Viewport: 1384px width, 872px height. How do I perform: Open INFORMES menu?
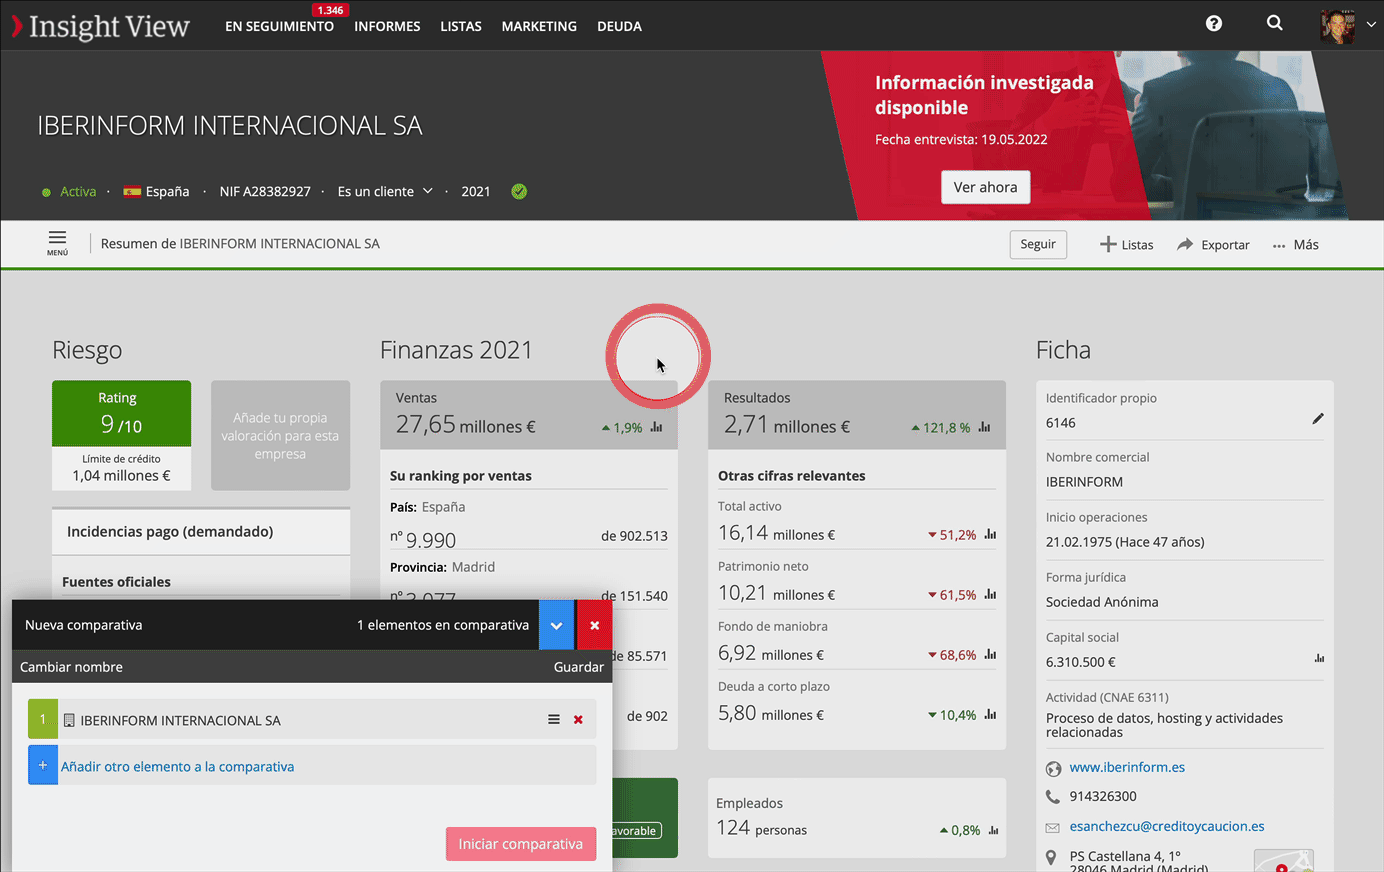click(387, 26)
